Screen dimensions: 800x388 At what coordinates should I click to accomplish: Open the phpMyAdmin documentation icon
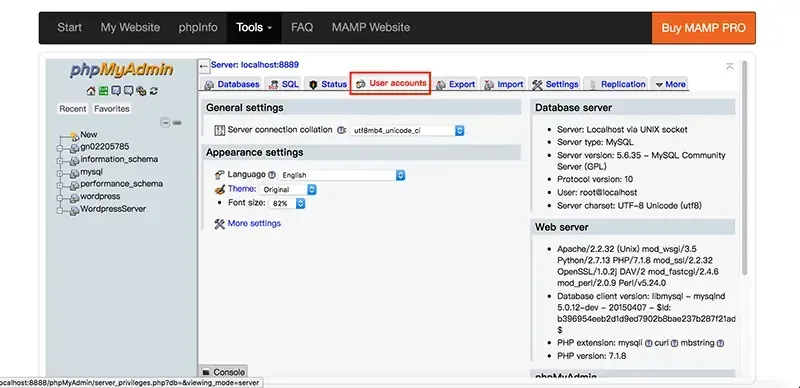[x=116, y=91]
